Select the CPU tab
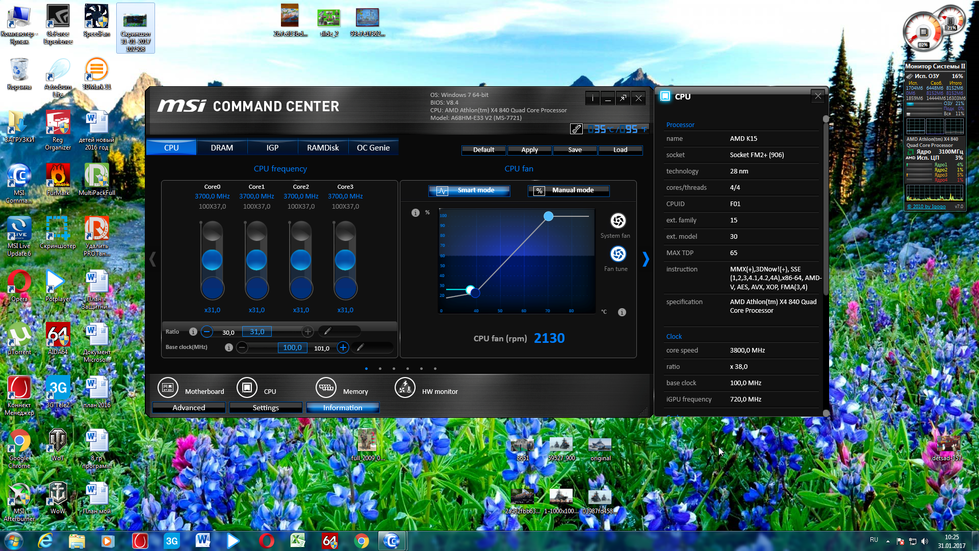The image size is (979, 551). (x=171, y=148)
